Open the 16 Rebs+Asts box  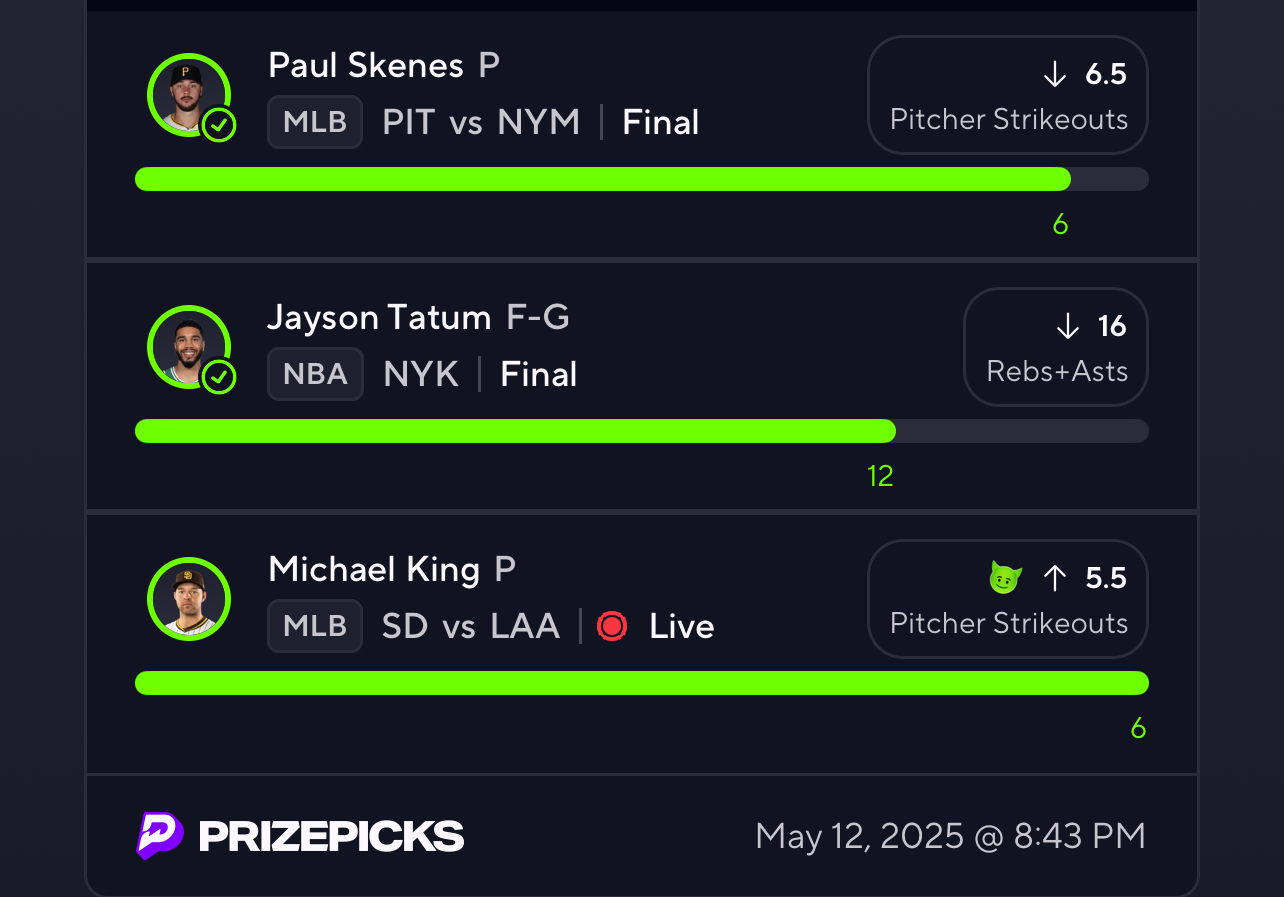(x=1056, y=347)
